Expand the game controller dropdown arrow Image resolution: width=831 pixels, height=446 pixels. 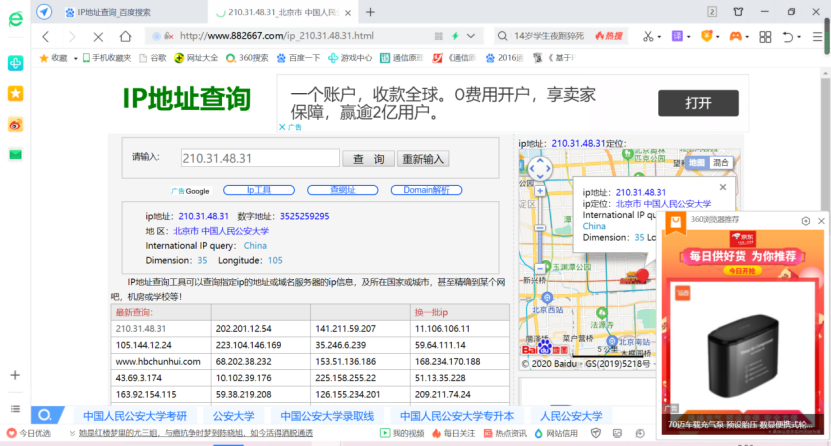coord(747,37)
